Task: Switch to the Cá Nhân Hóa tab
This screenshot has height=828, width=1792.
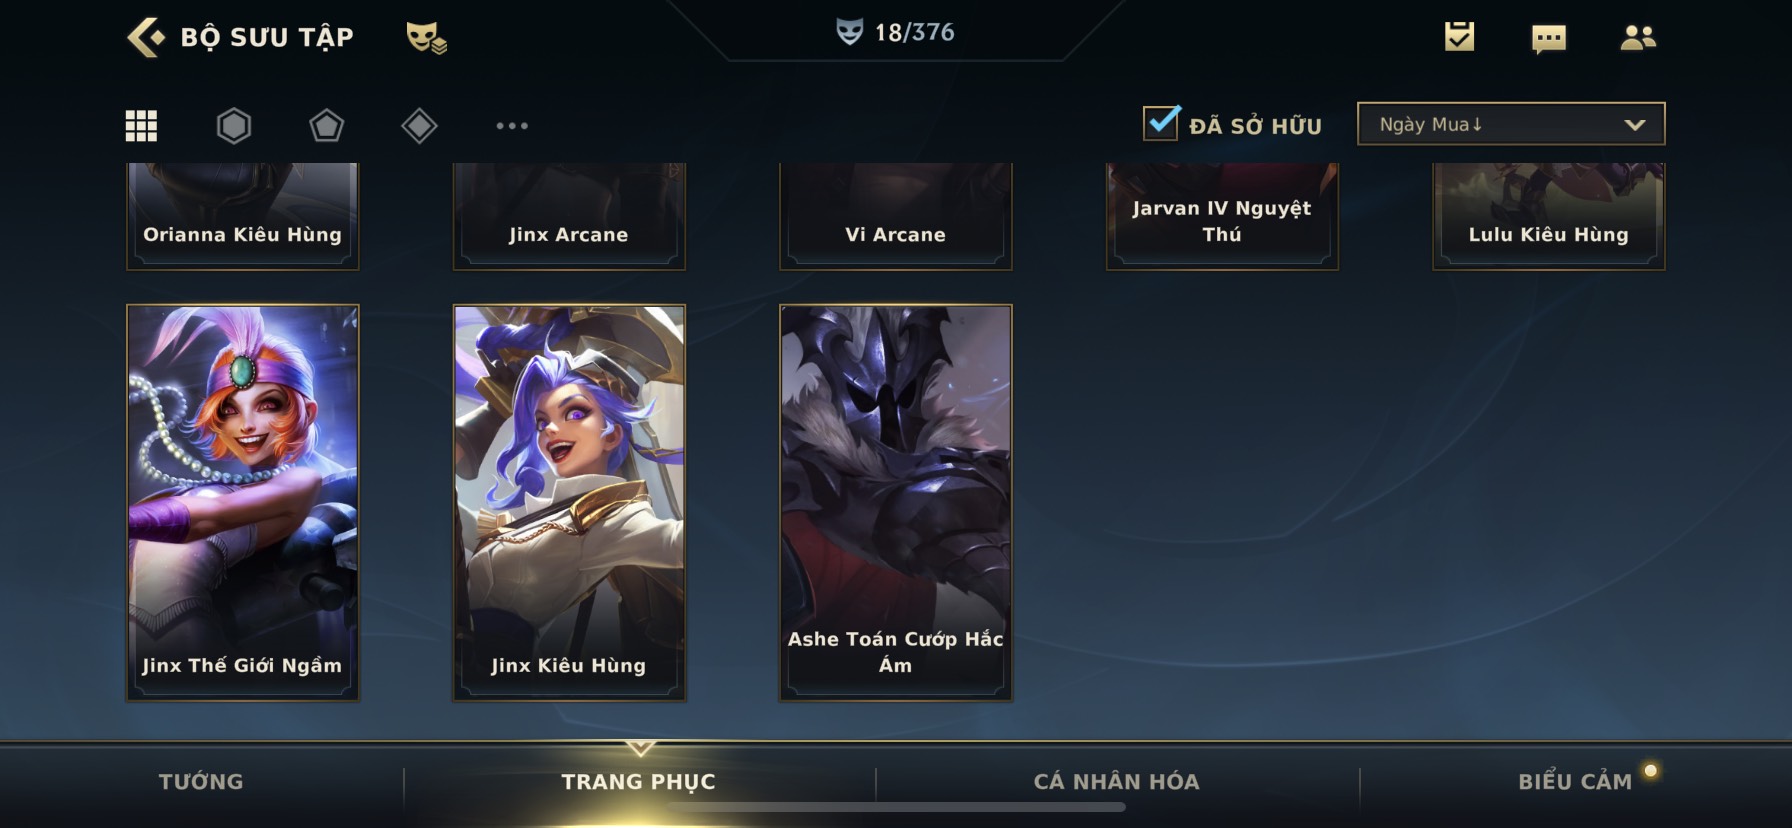Action: click(x=1116, y=782)
